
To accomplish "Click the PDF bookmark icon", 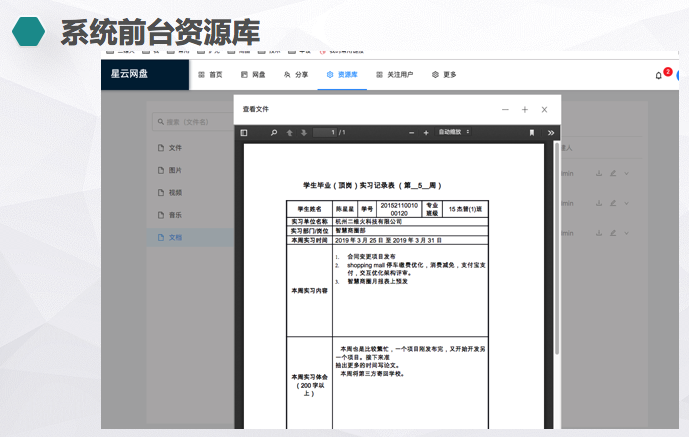I will pyautogui.click(x=532, y=133).
